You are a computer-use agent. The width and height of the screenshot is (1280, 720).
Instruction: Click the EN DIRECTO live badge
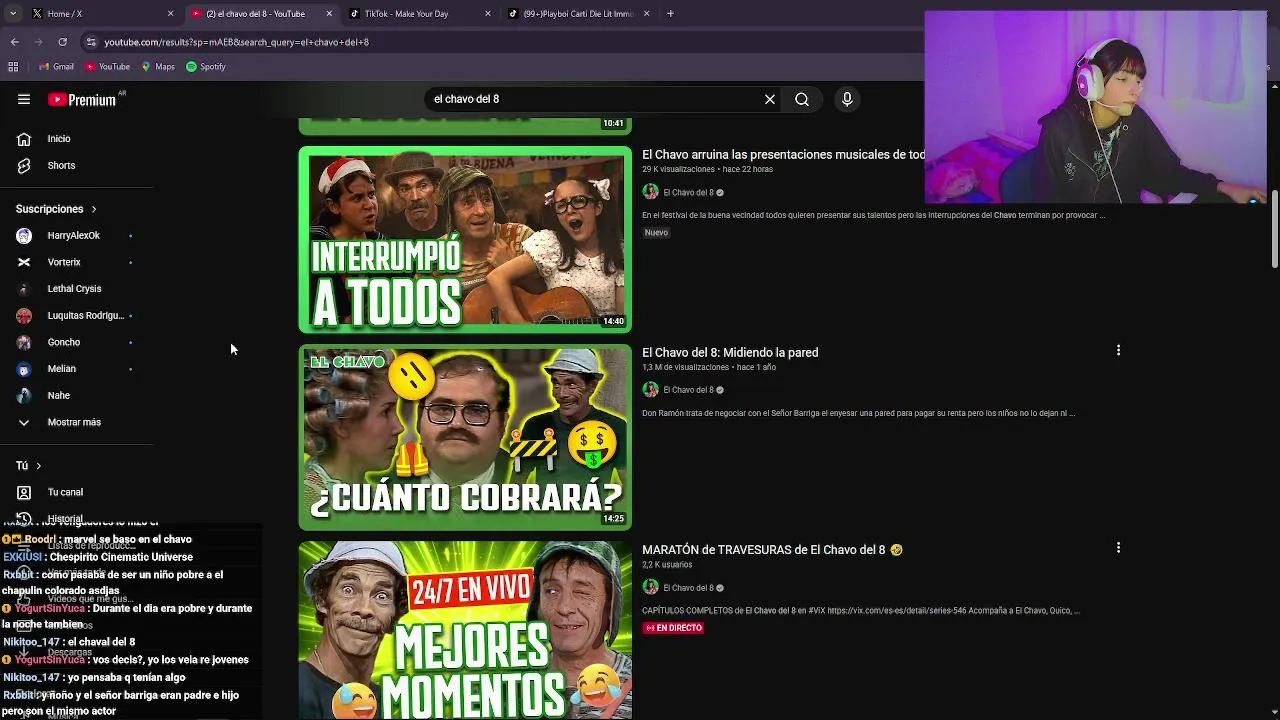pyautogui.click(x=673, y=628)
